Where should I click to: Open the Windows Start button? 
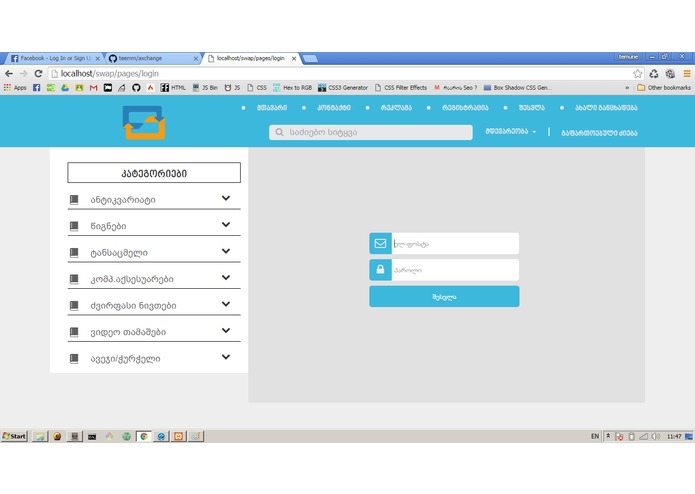tap(14, 436)
